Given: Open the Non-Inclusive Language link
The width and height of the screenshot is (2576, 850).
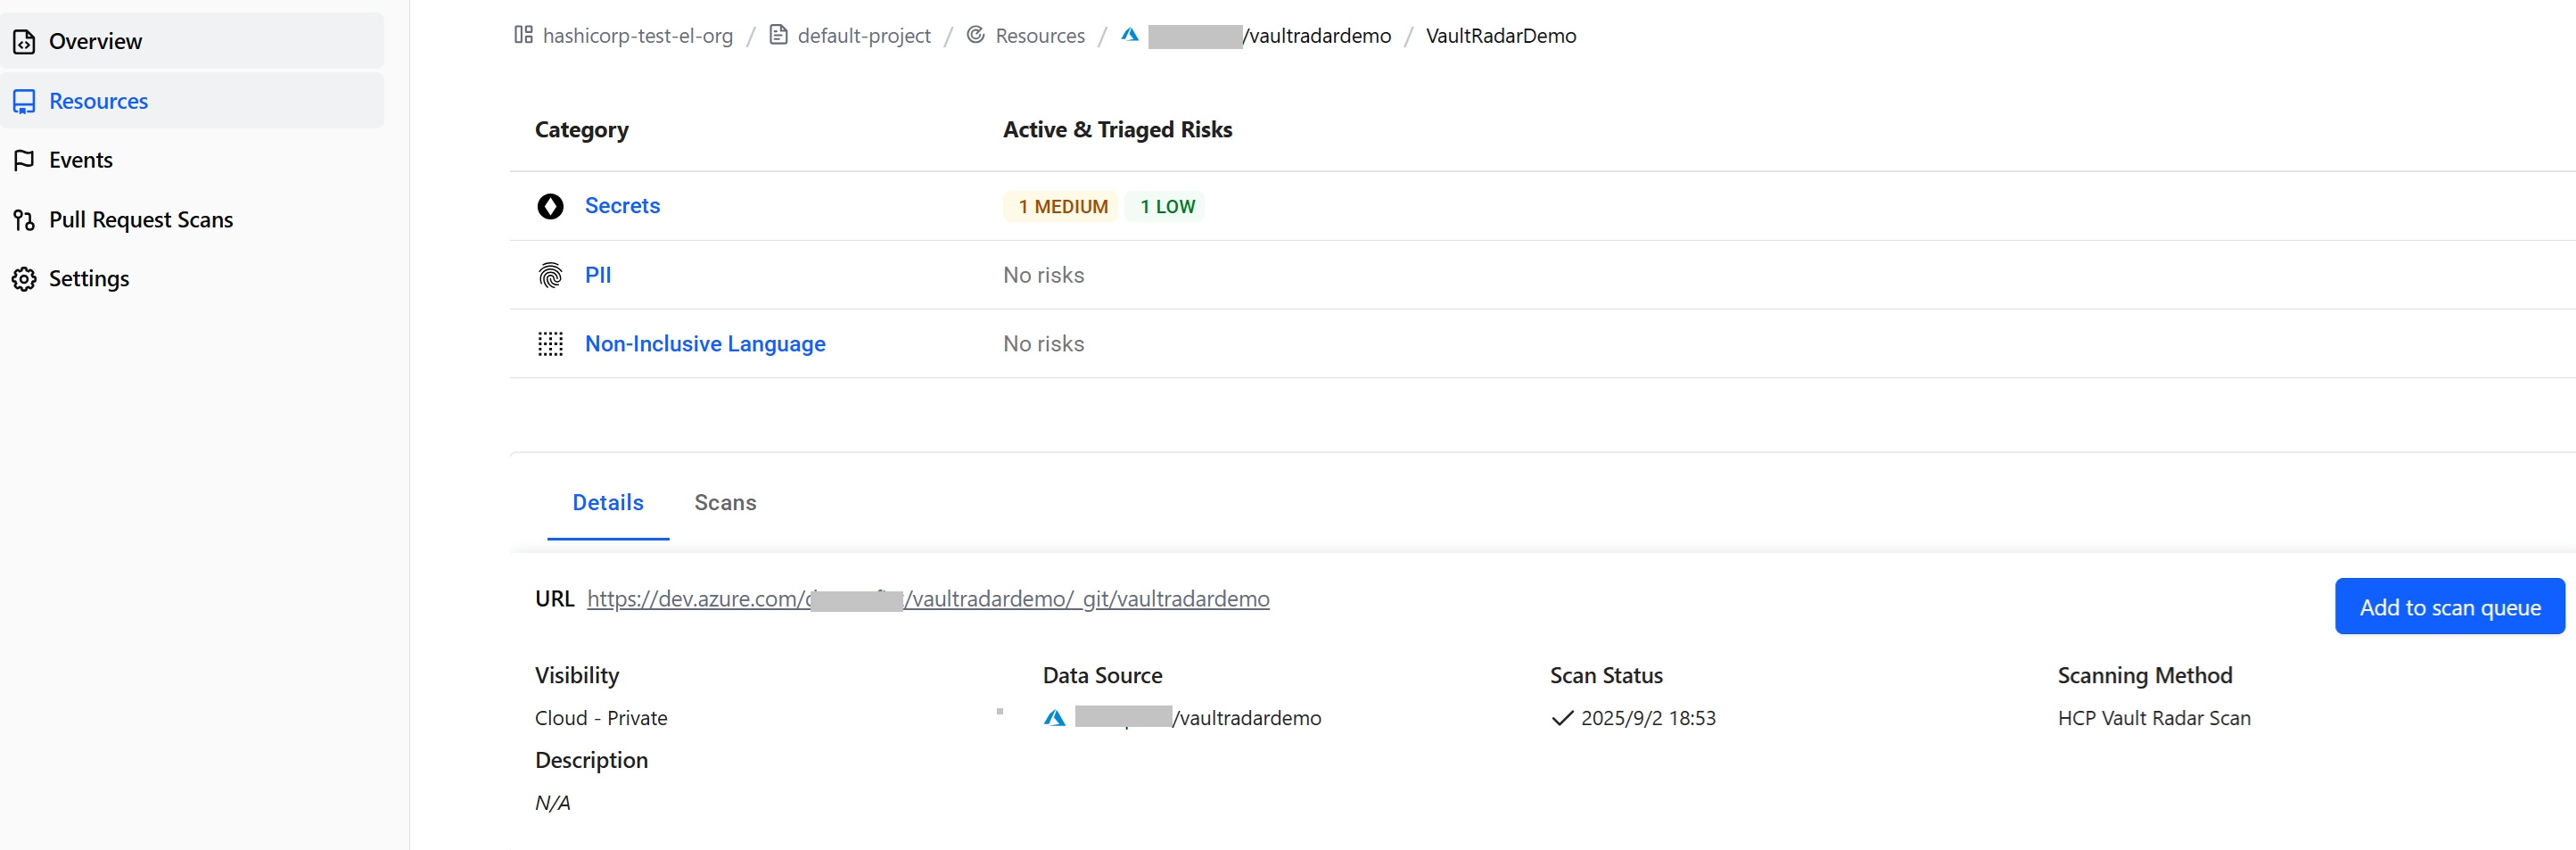Looking at the screenshot, I should pyautogui.click(x=705, y=344).
